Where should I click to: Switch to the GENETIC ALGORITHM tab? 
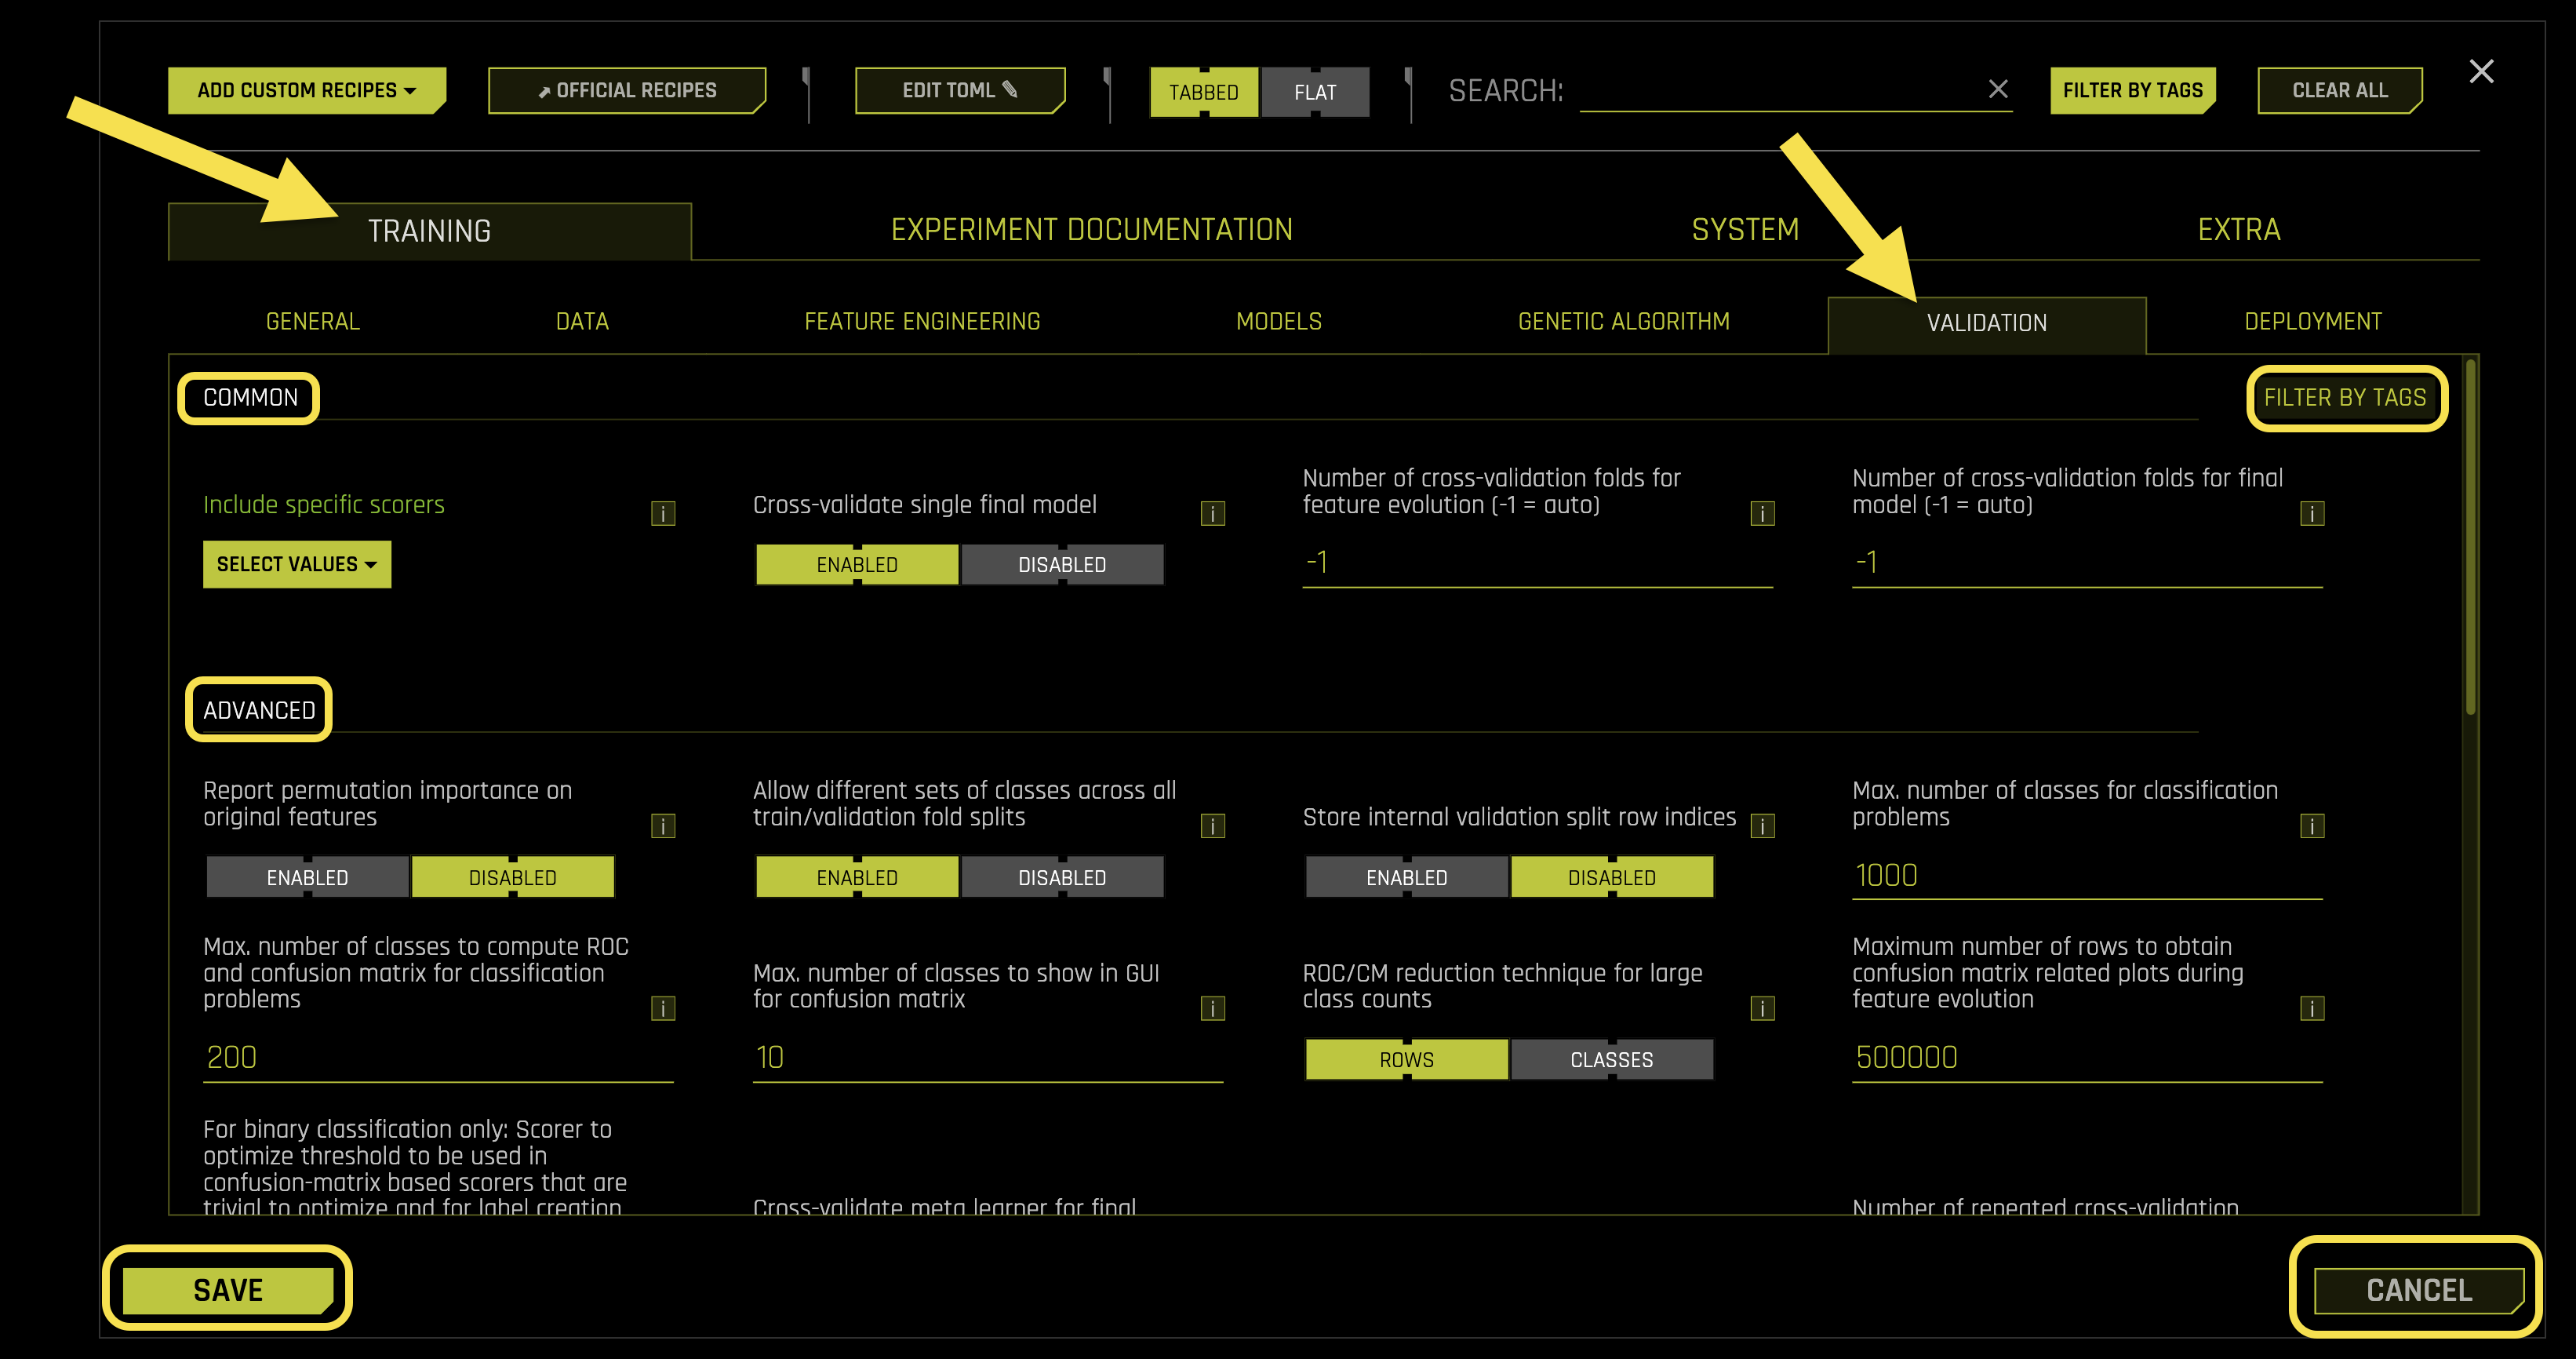pyautogui.click(x=1623, y=321)
